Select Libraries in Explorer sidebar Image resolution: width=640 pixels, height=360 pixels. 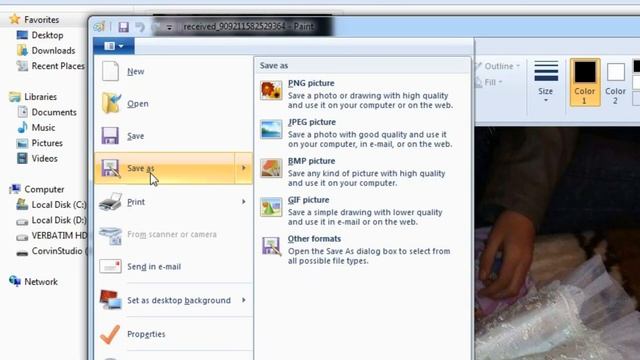pos(40,97)
